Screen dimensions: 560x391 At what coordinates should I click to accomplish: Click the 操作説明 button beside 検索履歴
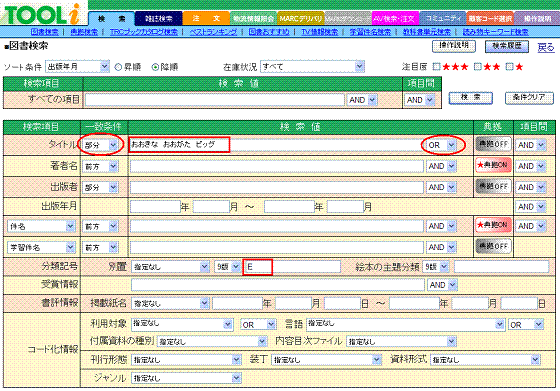454,46
